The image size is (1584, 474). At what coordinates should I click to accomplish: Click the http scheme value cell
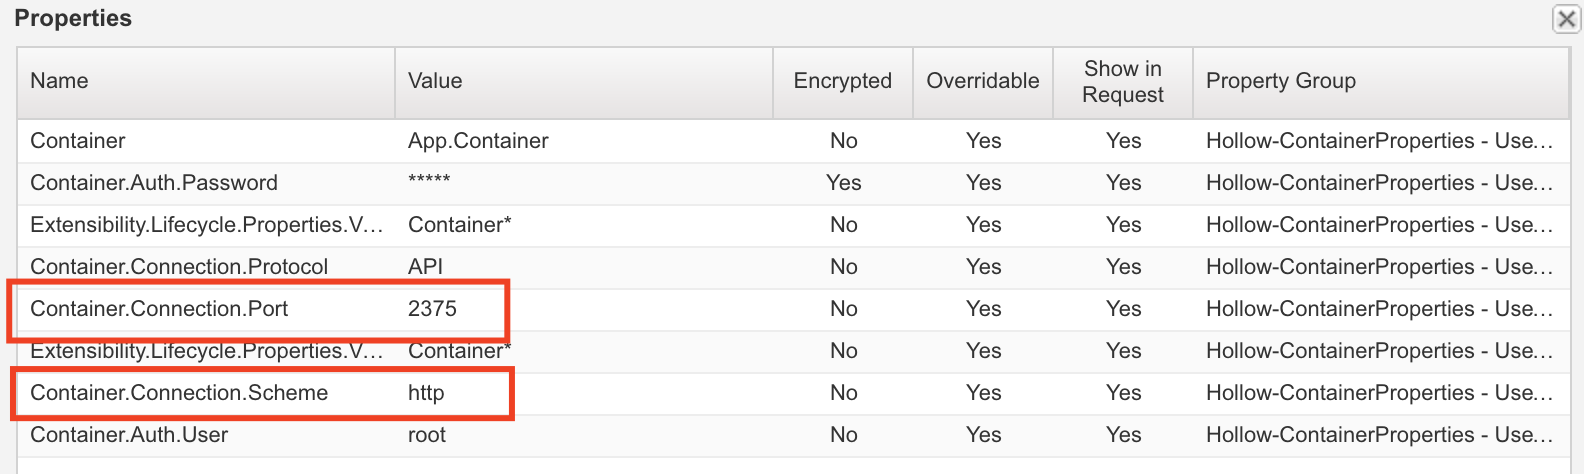[x=426, y=393]
